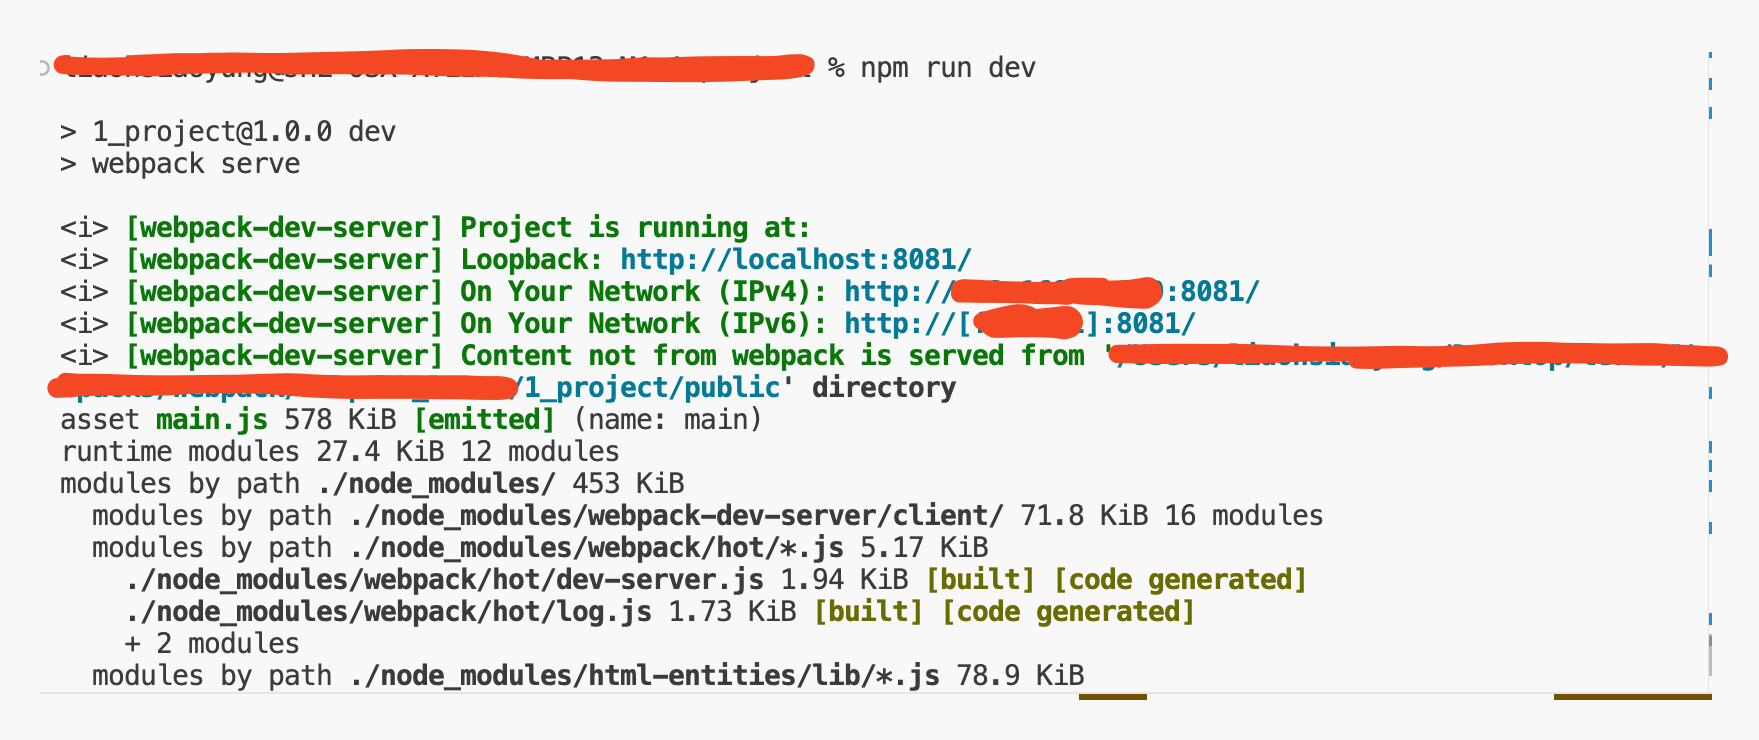Click the main.js asset name
Image resolution: width=1759 pixels, height=740 pixels.
click(211, 420)
